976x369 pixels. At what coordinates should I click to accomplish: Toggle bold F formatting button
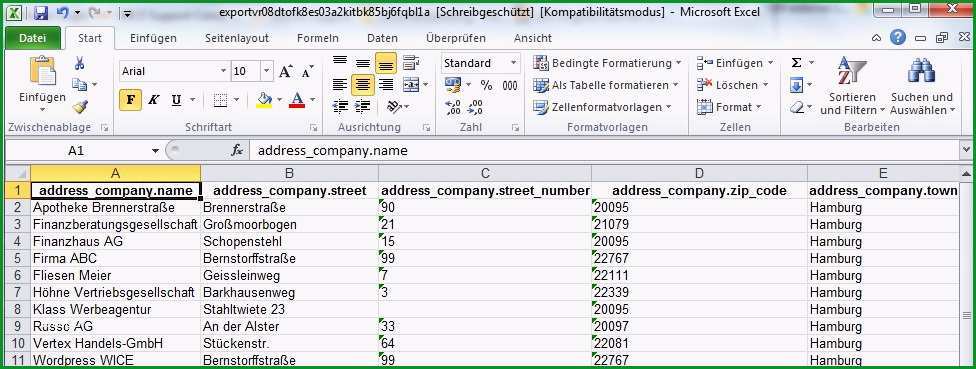tap(130, 100)
